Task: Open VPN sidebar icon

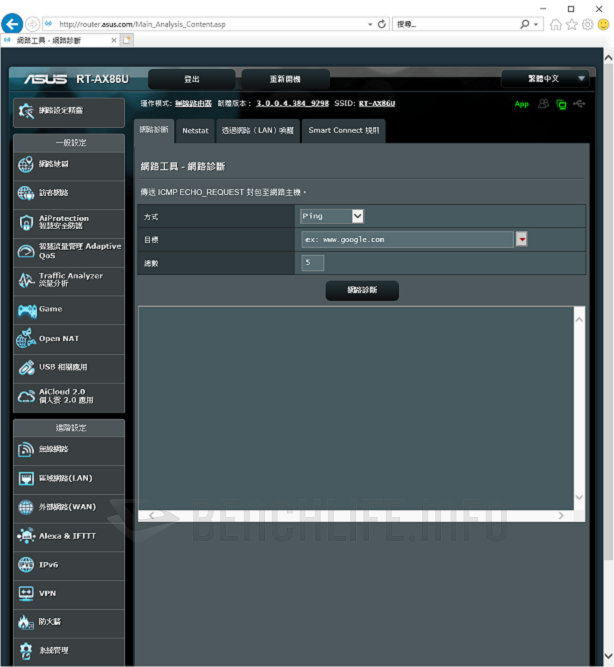Action: pyautogui.click(x=26, y=593)
